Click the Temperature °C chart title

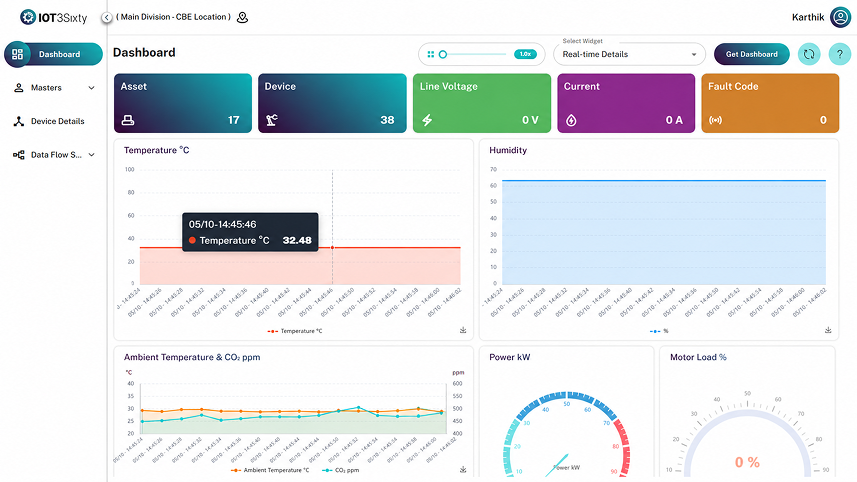point(156,150)
